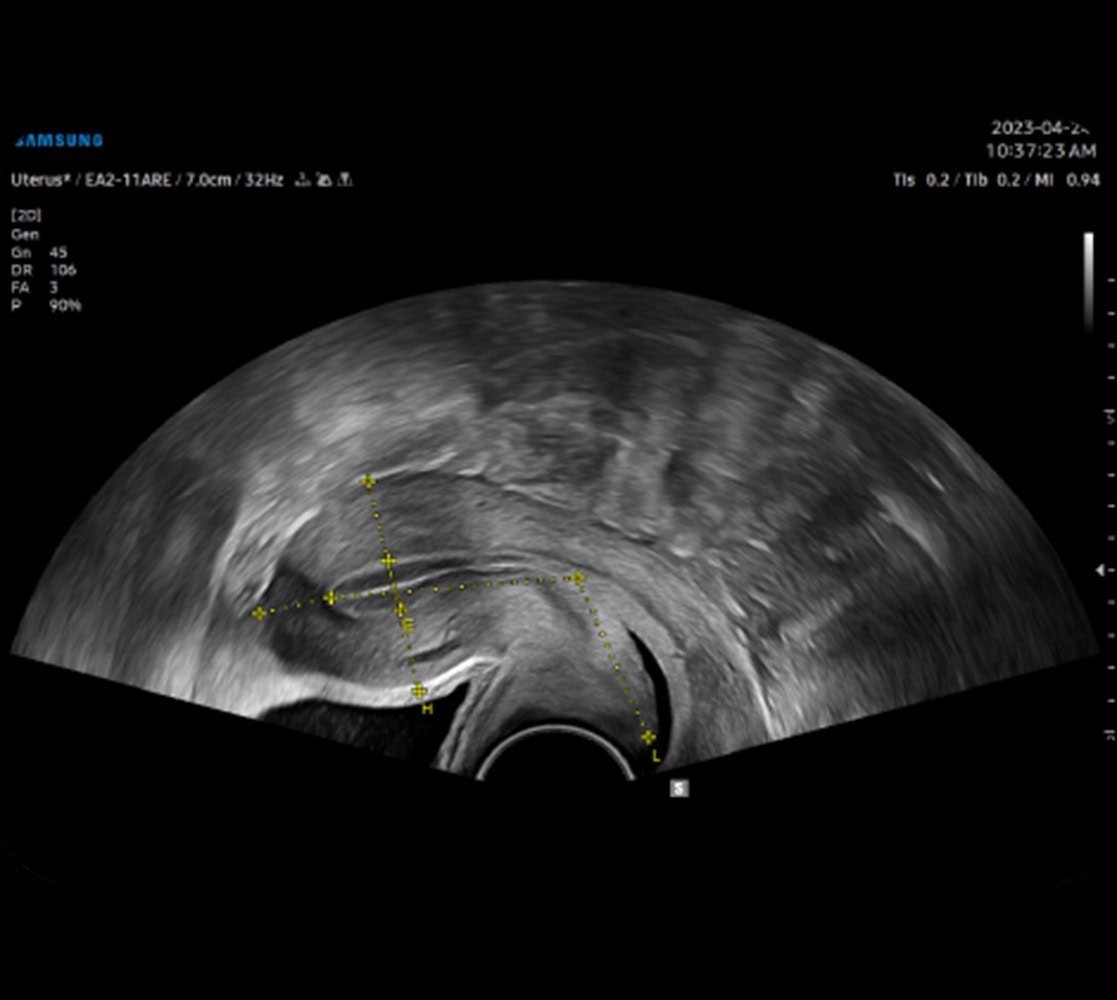Viewport: 1117px width, 1000px height.
Task: Click the DR 106 dynamic range value
Action: pyautogui.click(x=44, y=270)
